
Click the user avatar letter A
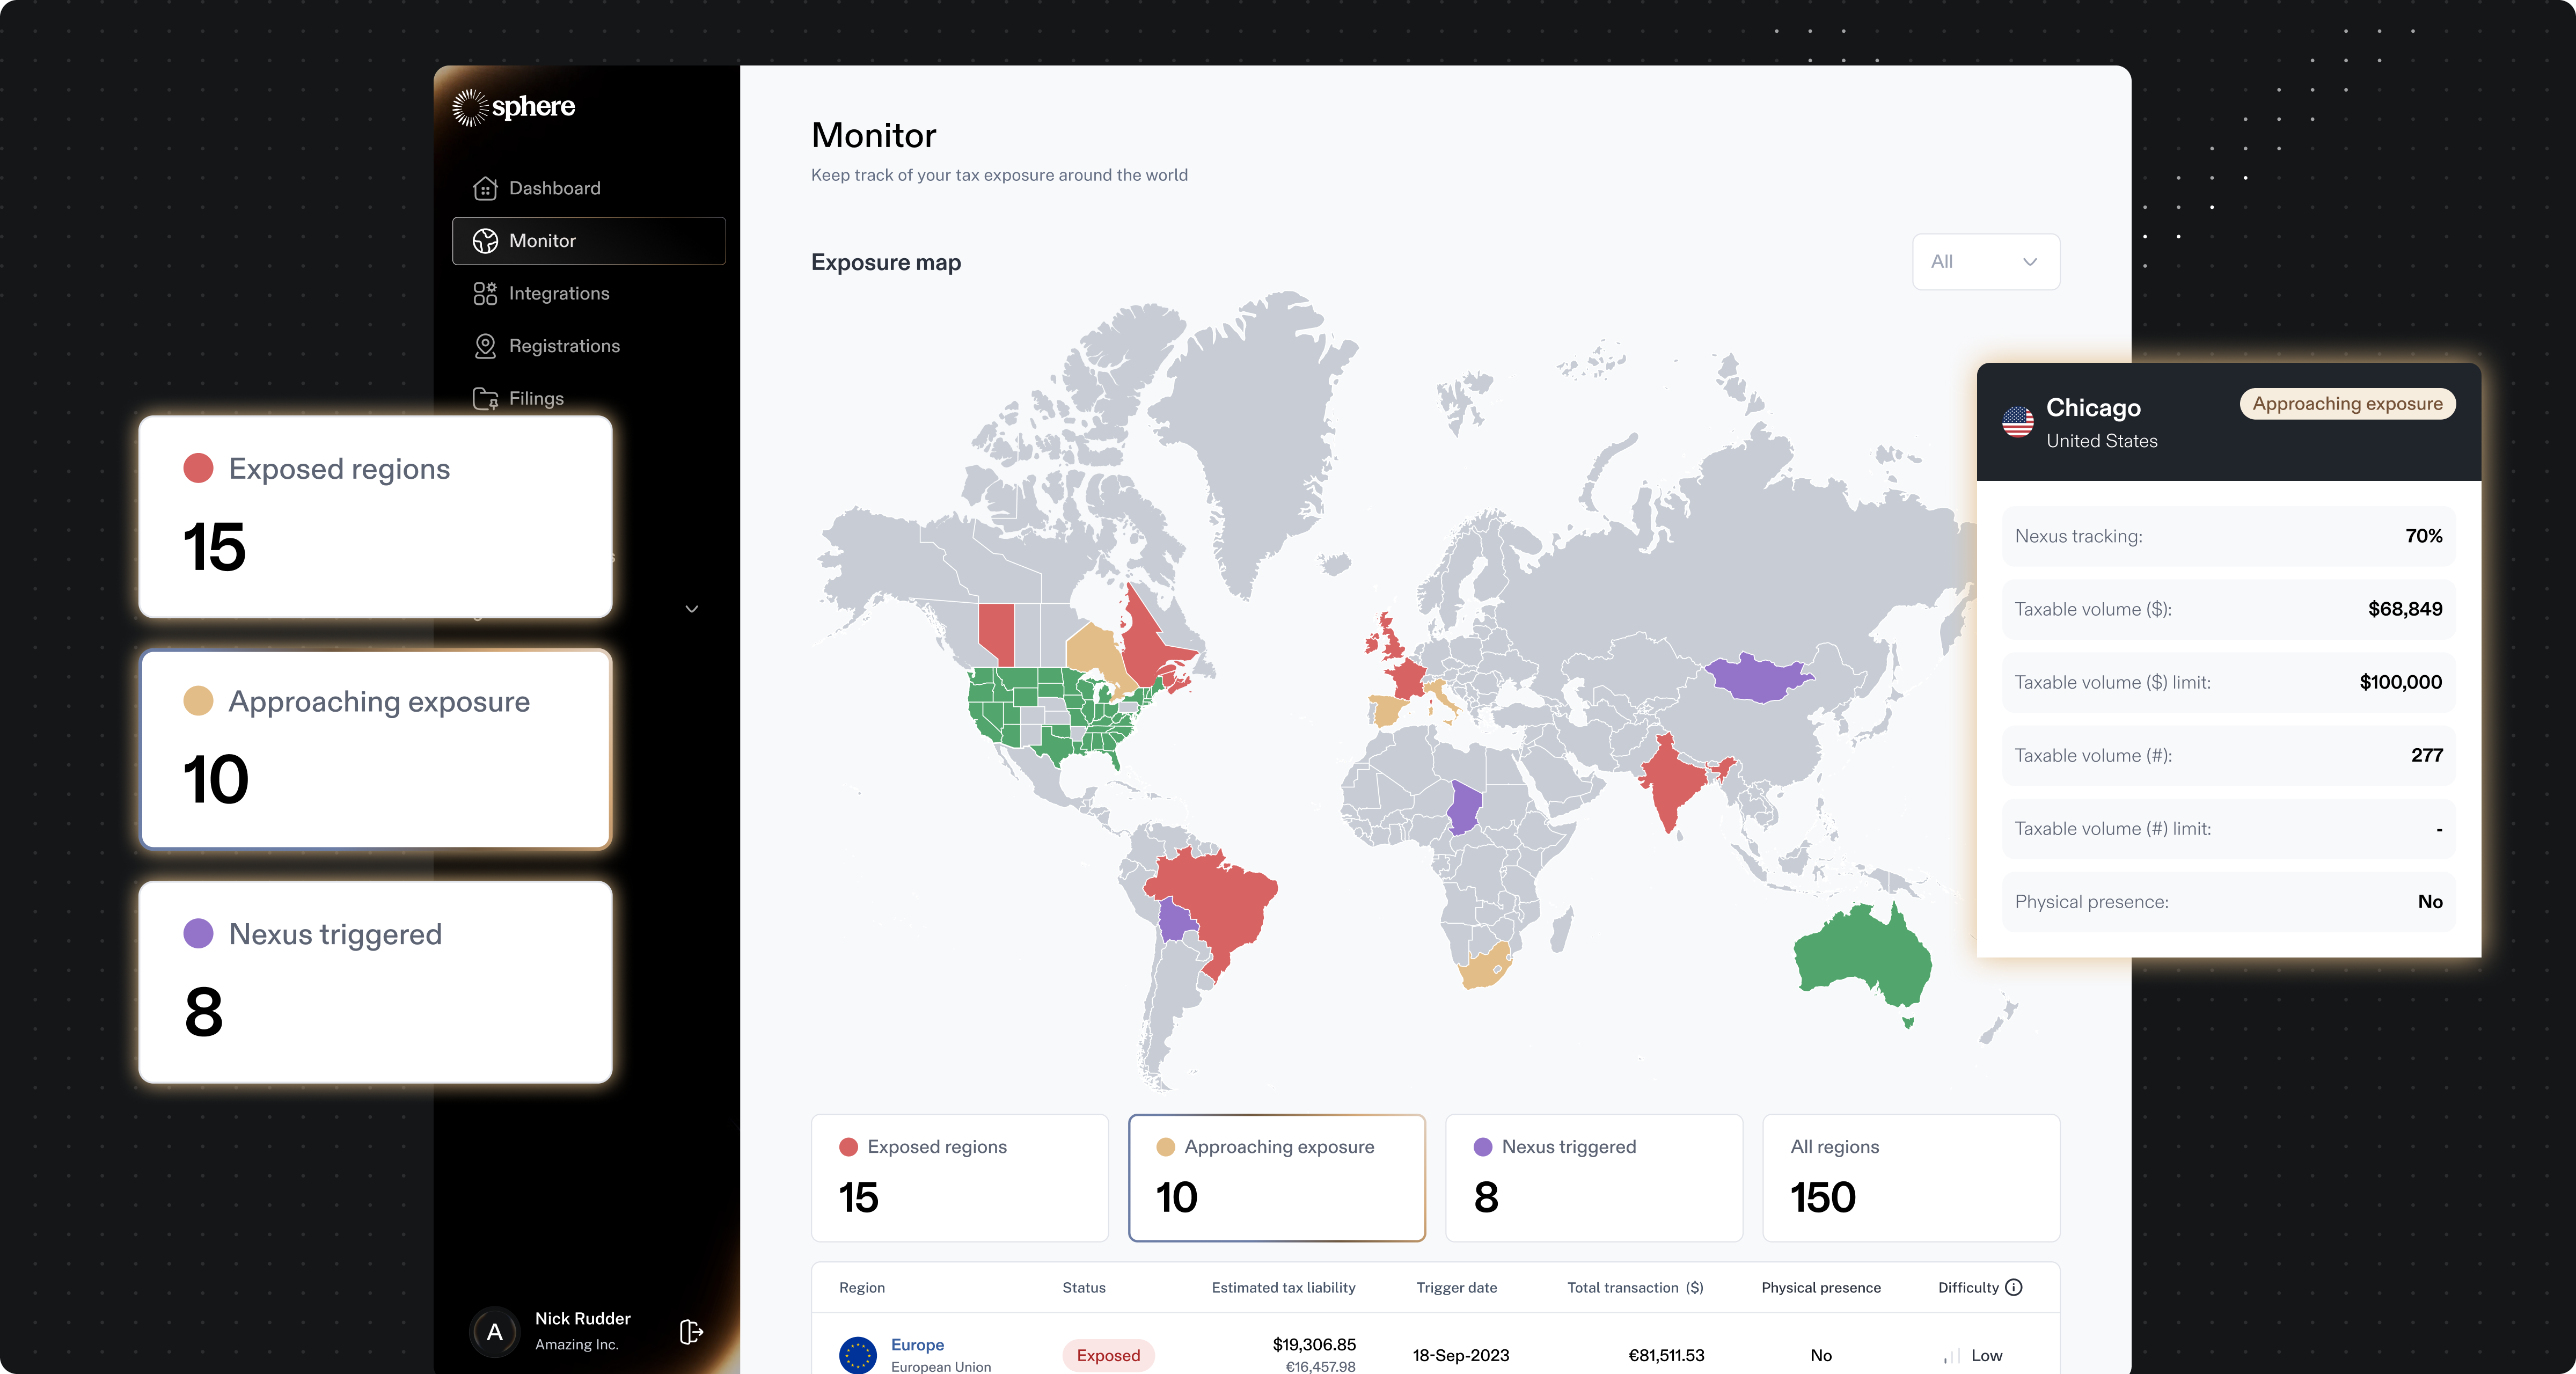(x=494, y=1331)
